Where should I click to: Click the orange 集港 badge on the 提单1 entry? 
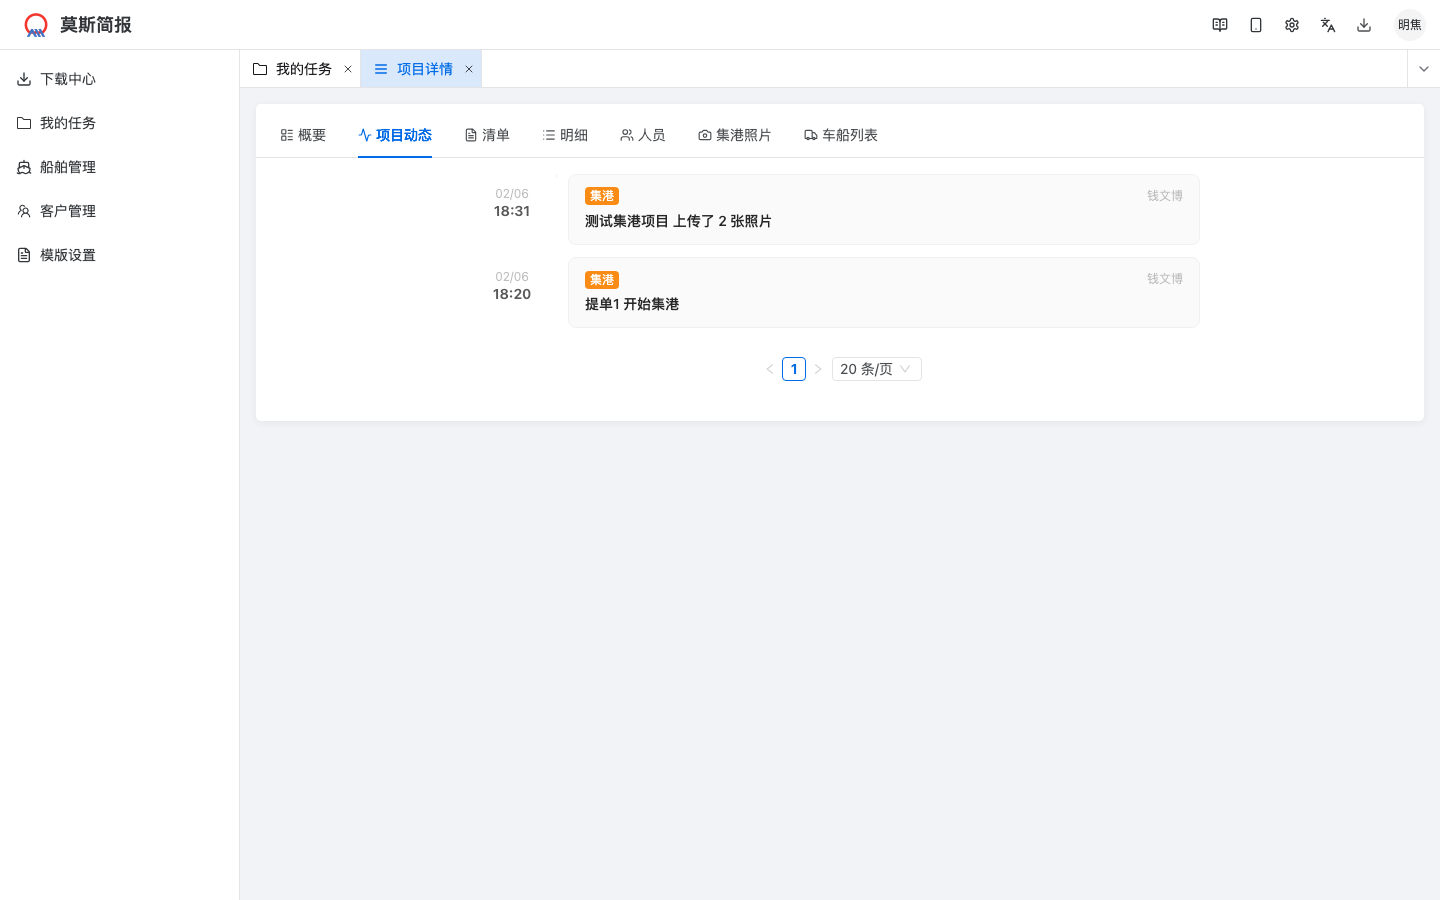[602, 279]
